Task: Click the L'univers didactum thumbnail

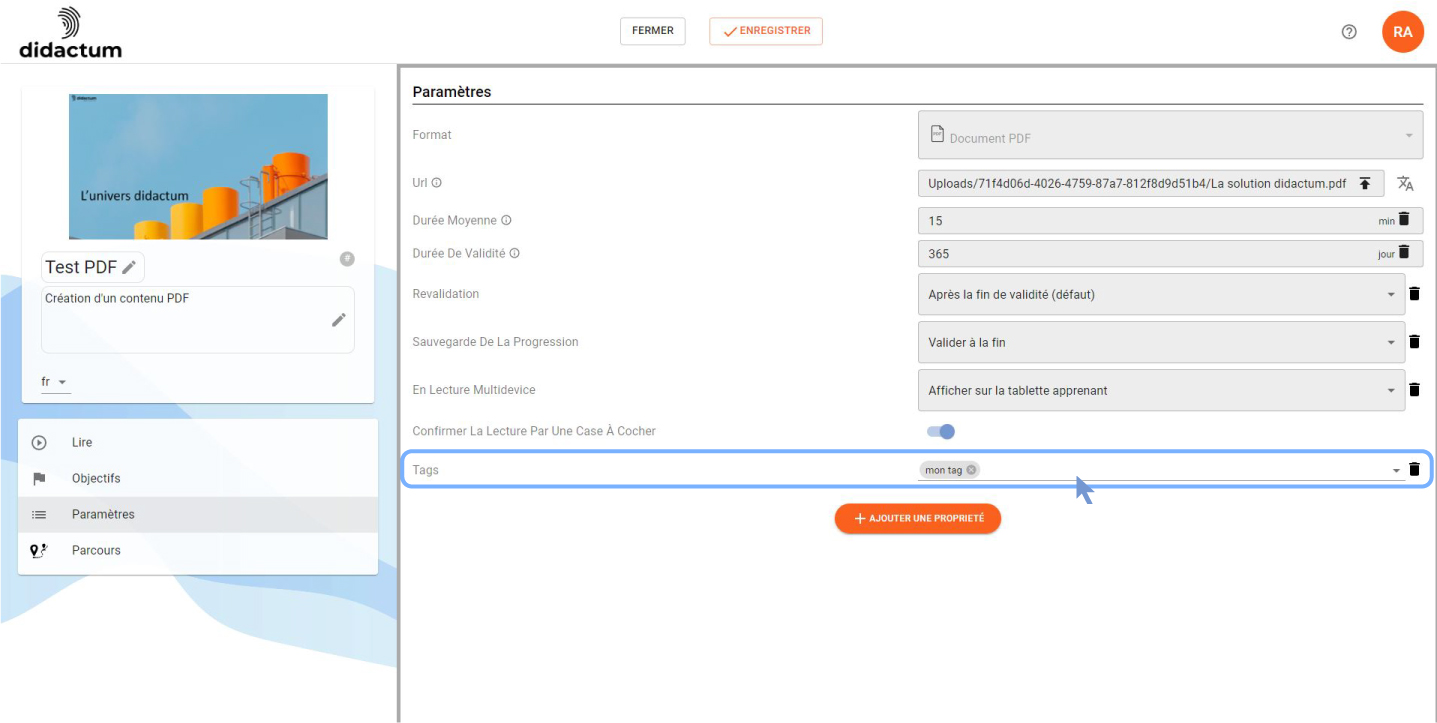Action: click(198, 166)
